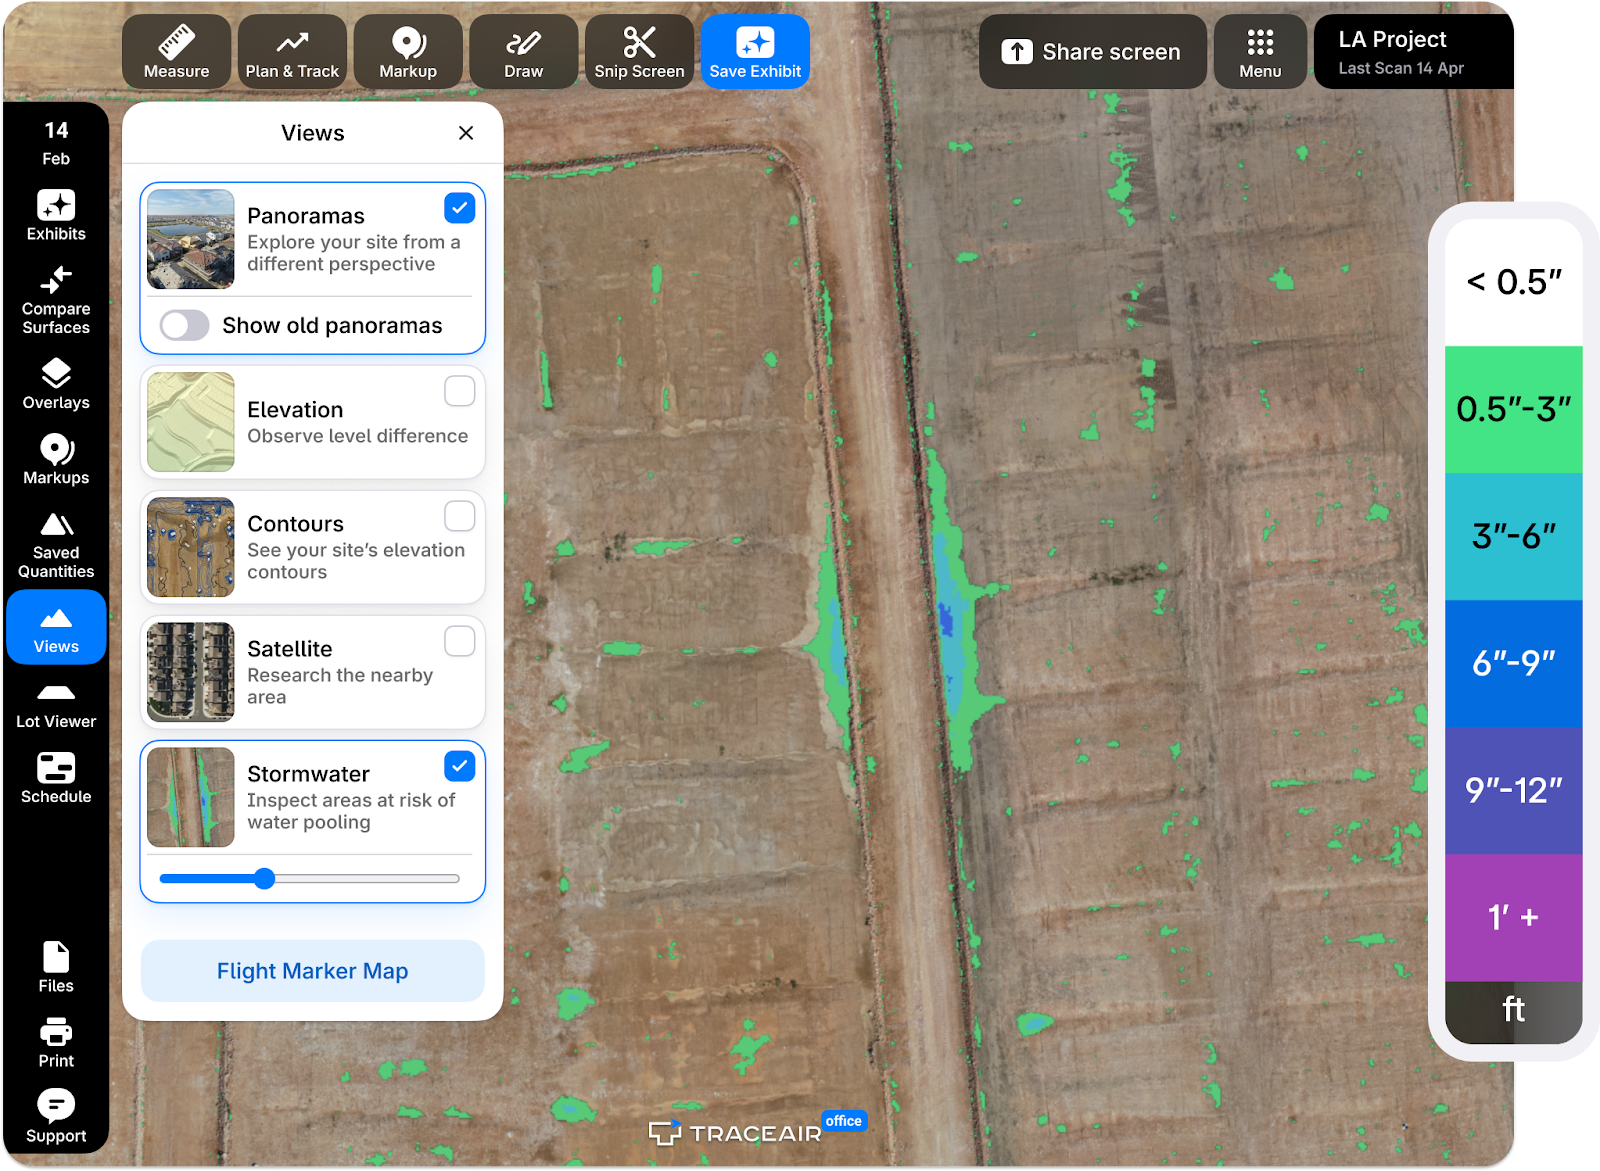Enable the Elevation view checkbox
This screenshot has width=1600, height=1171.
click(459, 391)
